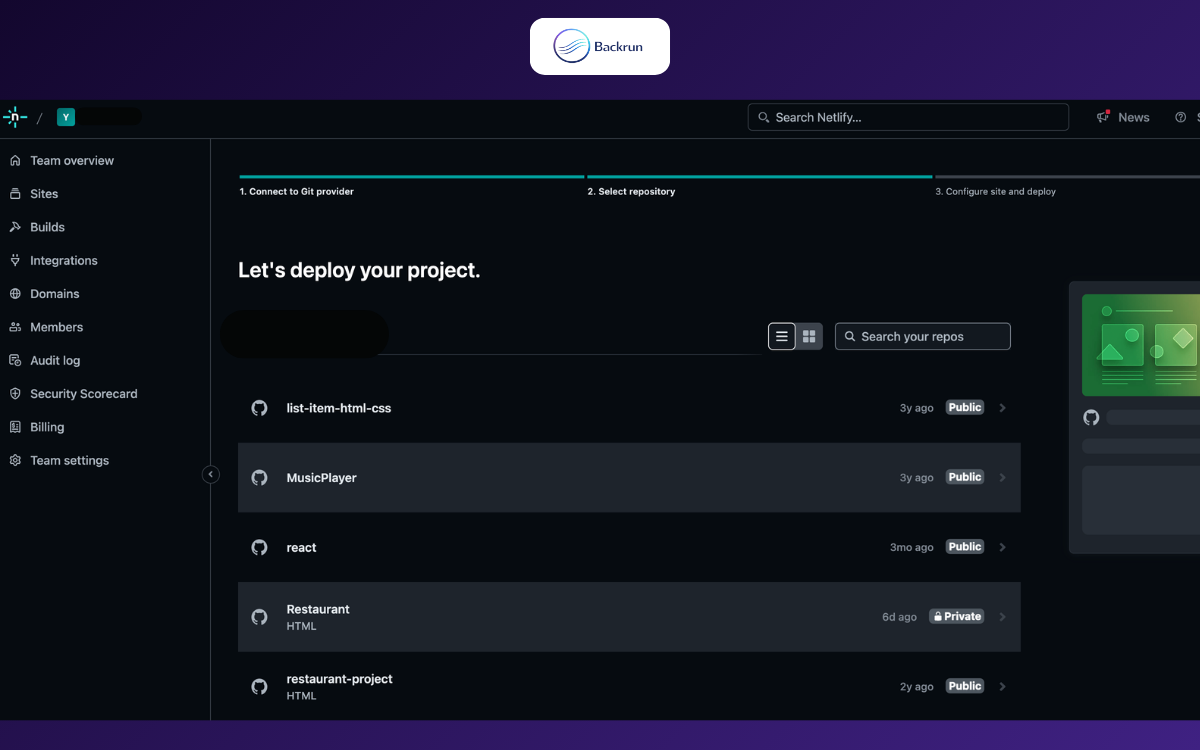
Task: Click the Netlify logo icon
Action: click(15, 117)
